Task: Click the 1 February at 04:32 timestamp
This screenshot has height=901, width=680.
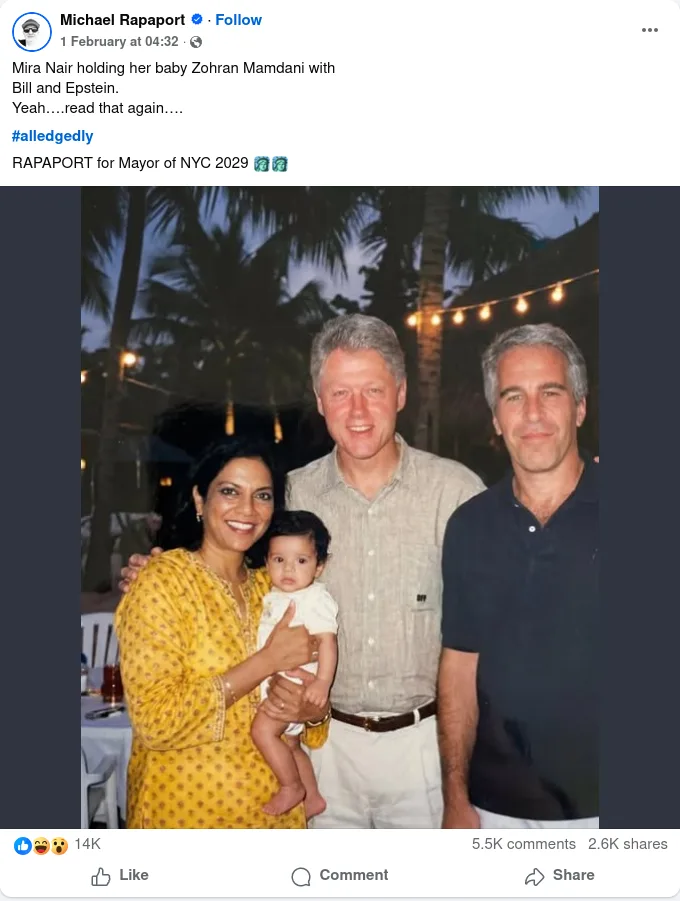Action: click(119, 41)
